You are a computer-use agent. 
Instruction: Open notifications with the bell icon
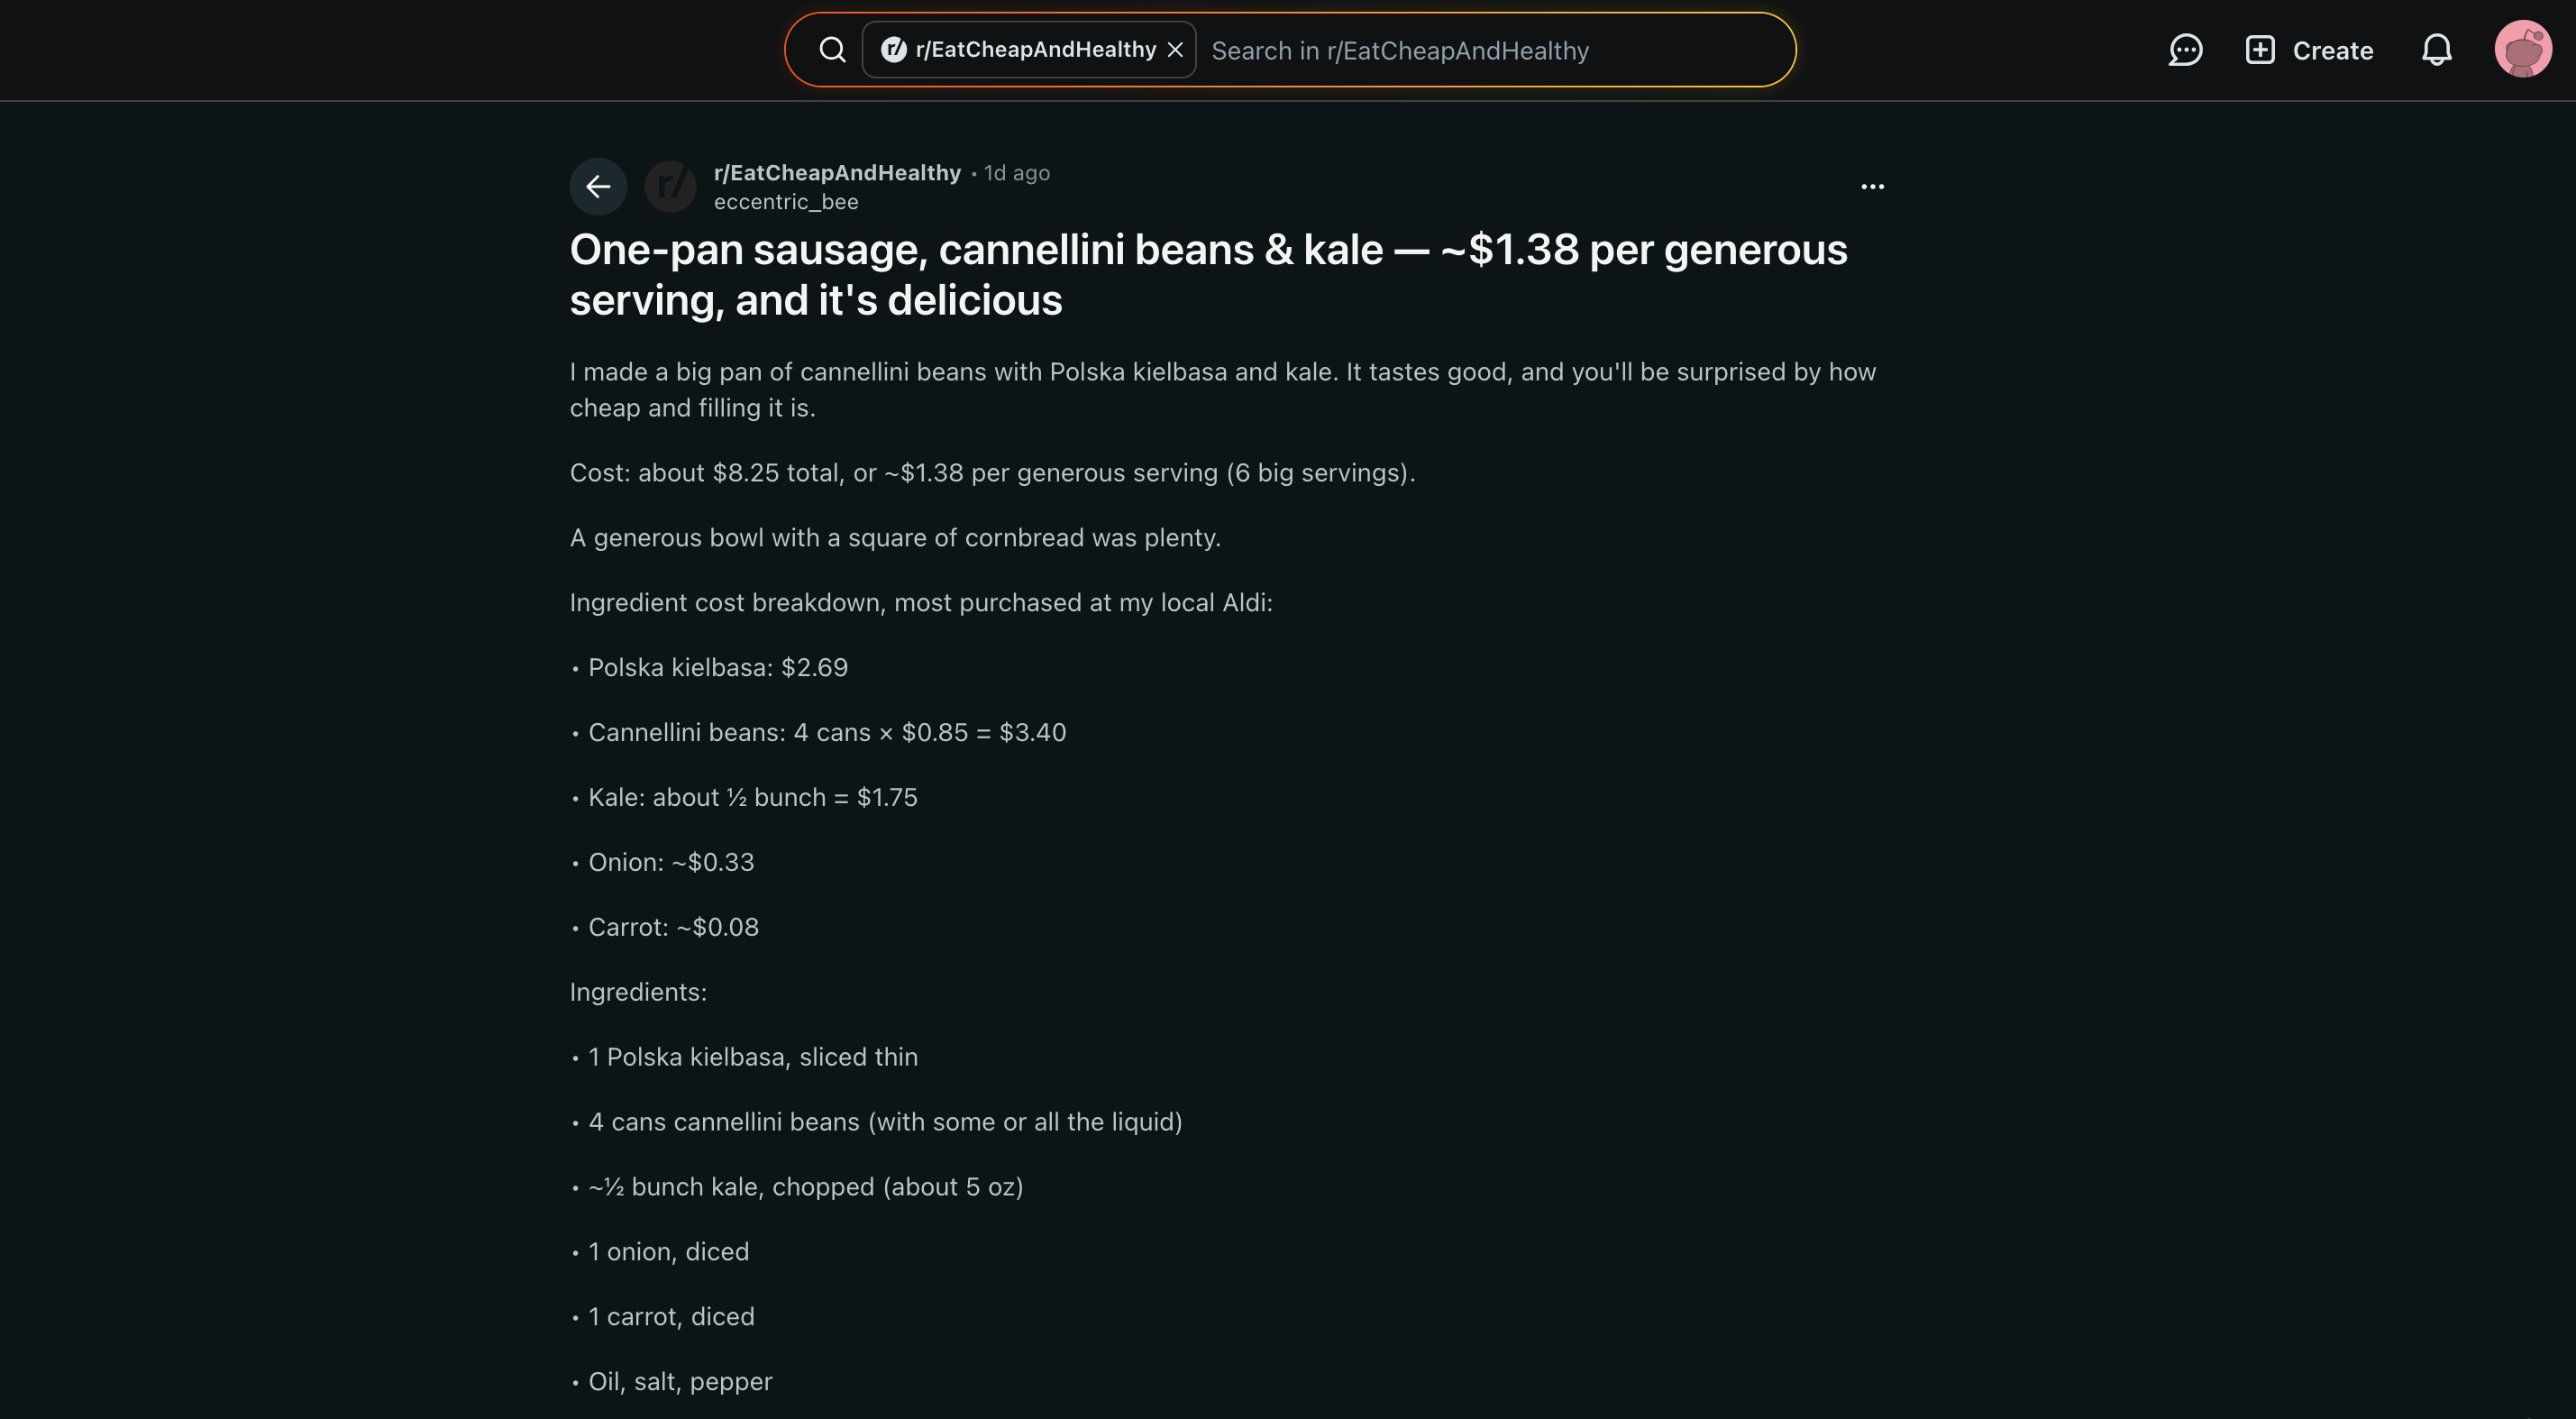pos(2437,50)
